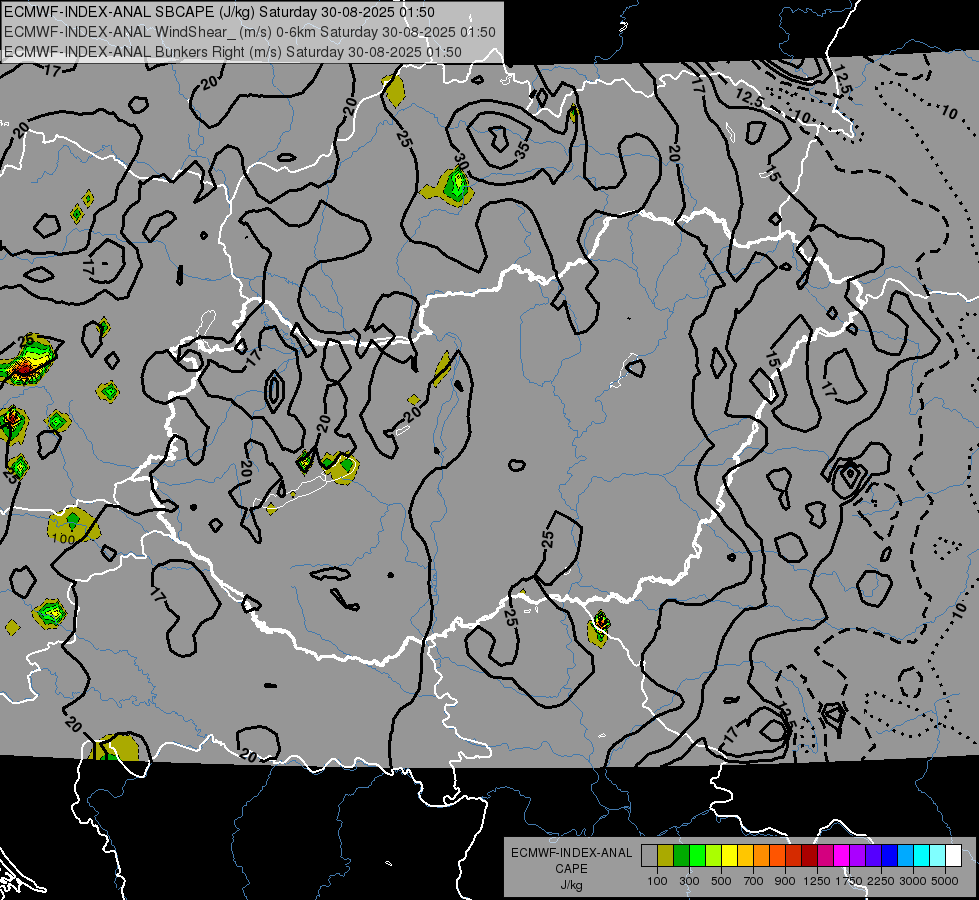Select the Bunkers Right (m/s) title line
Image resolution: width=979 pixels, height=900 pixels.
point(233,52)
